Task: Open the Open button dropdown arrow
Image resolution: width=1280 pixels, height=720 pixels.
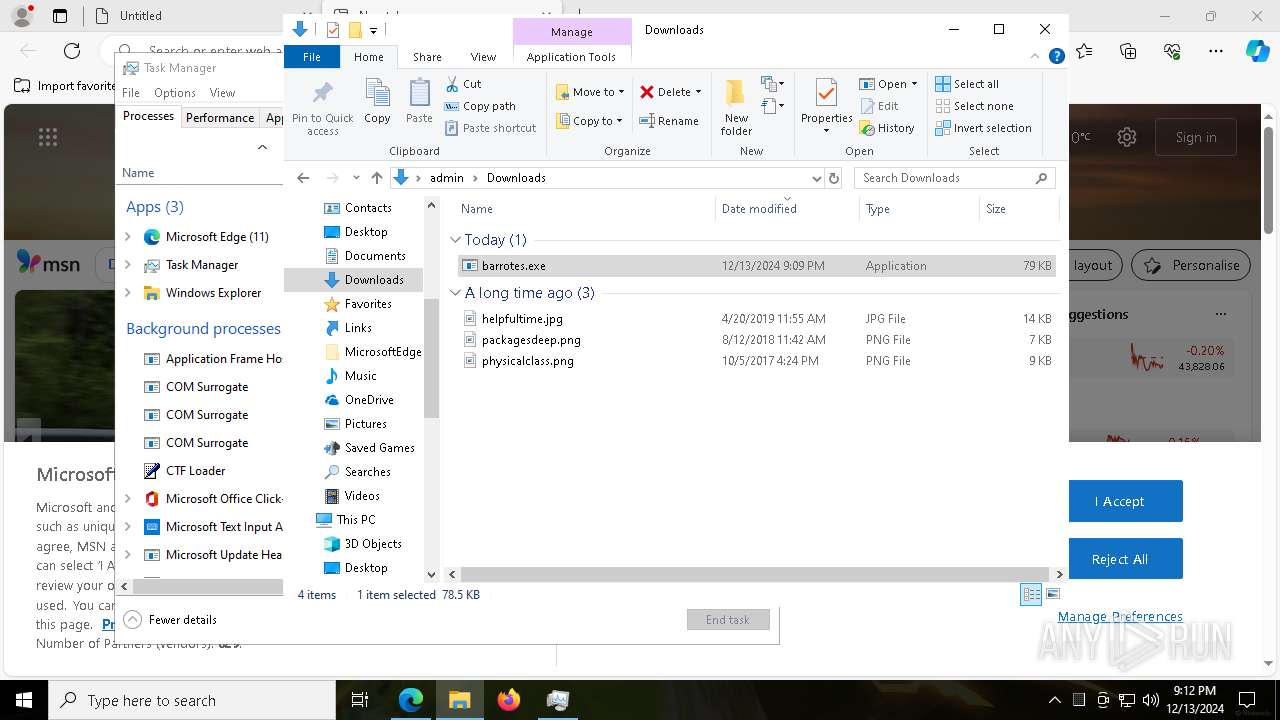Action: point(914,84)
